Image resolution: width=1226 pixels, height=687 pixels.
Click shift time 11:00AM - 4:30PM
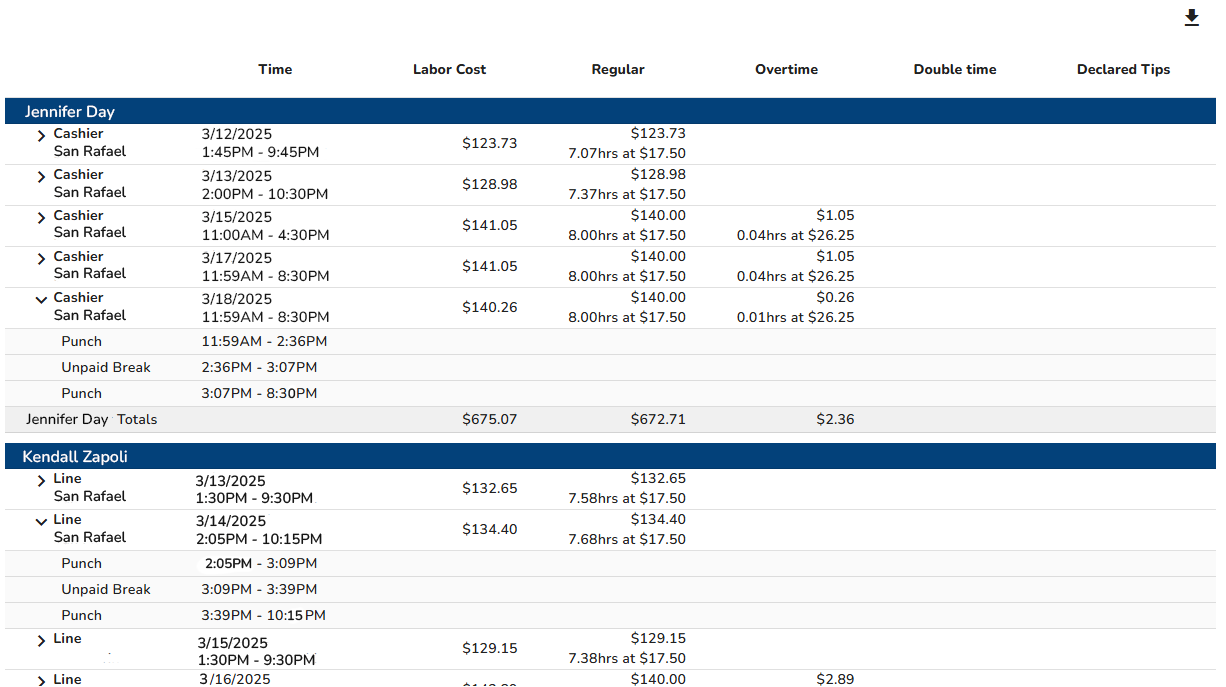tap(265, 235)
